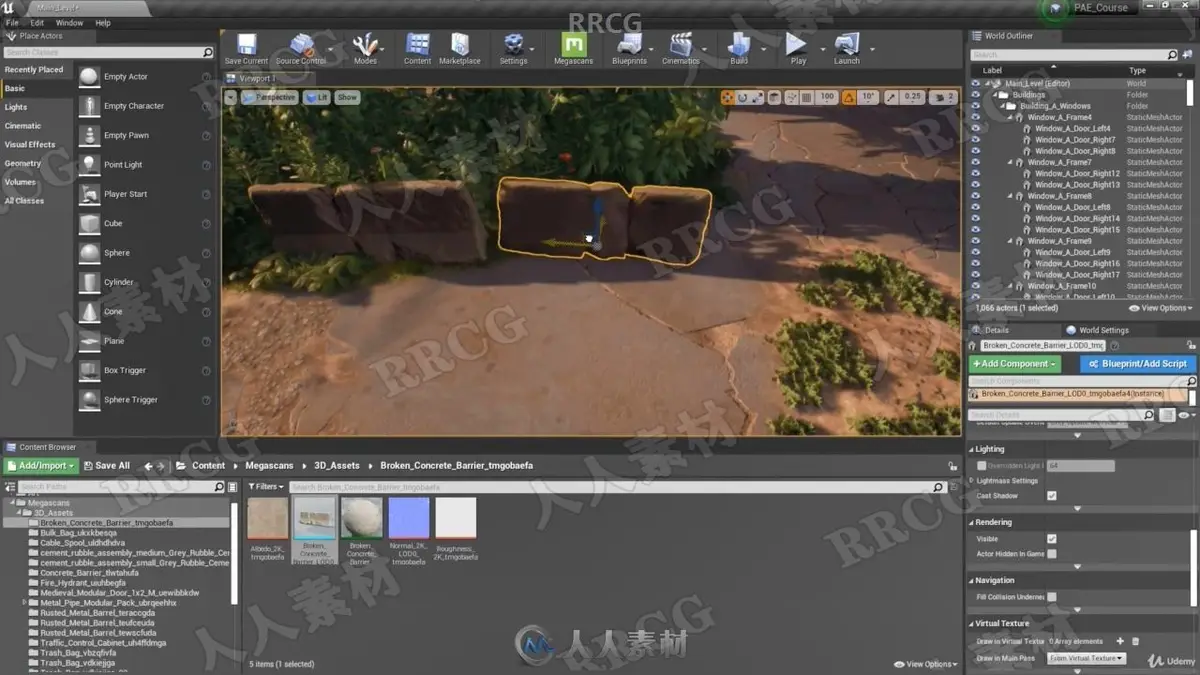Click the Cinematics toolbar icon
The width and height of the screenshot is (1200, 675).
point(681,47)
